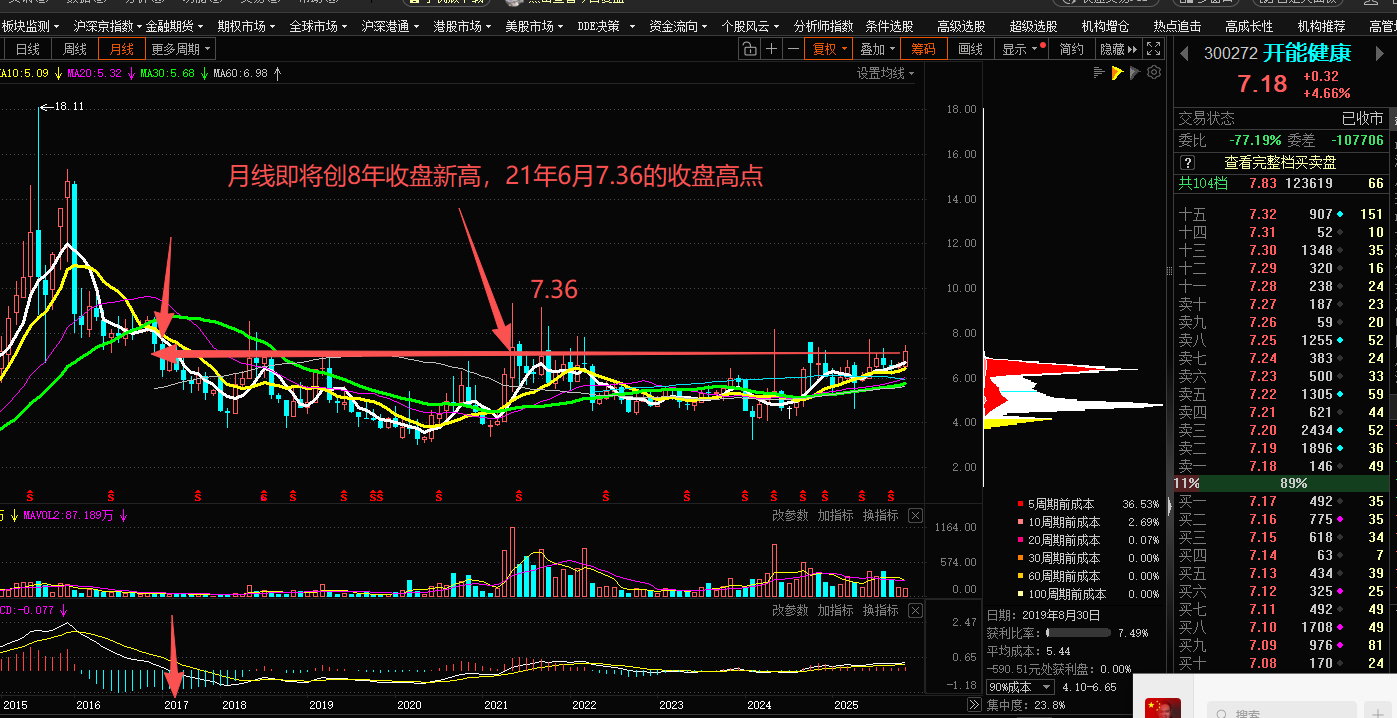Screen dimensions: 1397x718
Task: Switch to 简约 simple mode
Action: point(1071,48)
